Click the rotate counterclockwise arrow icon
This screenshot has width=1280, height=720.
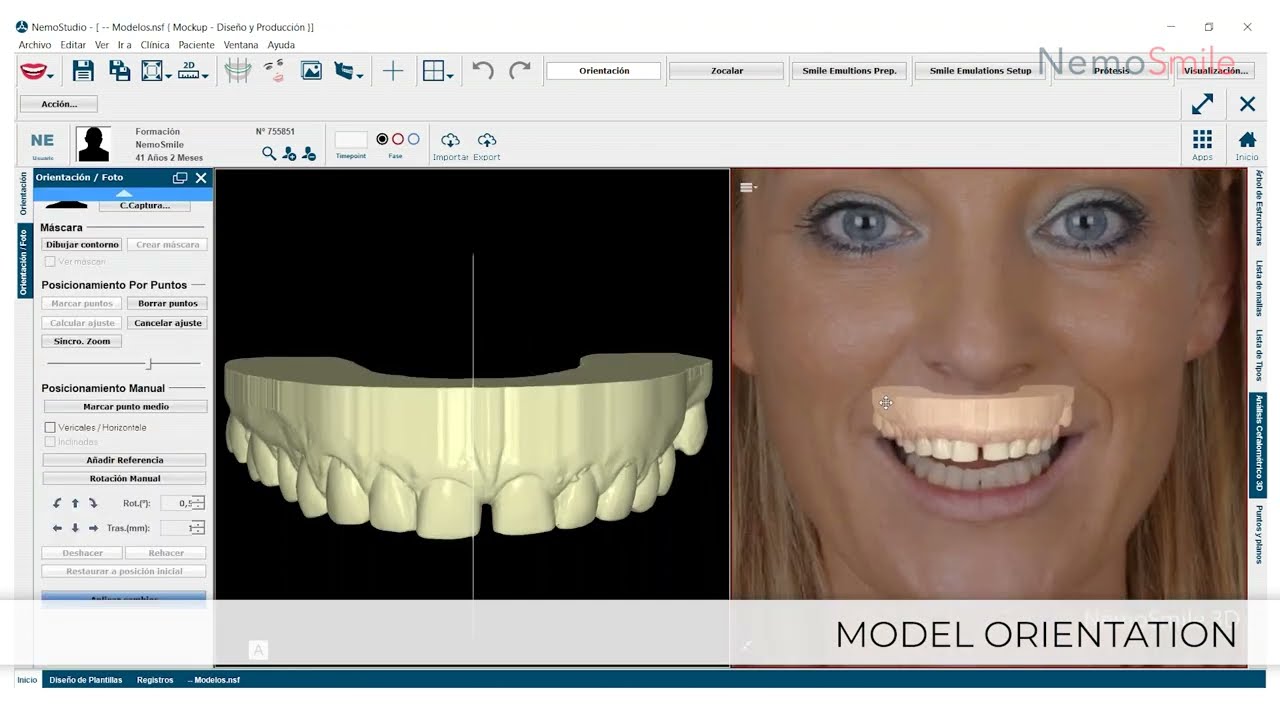coord(57,503)
